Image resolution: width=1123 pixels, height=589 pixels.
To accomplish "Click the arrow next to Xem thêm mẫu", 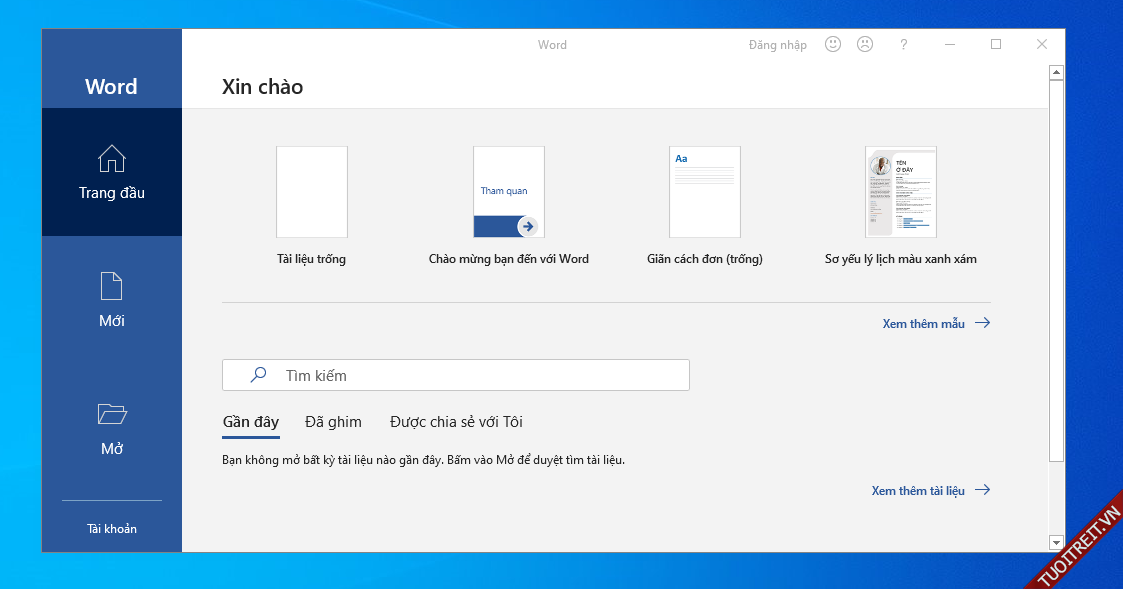I will [x=982, y=323].
